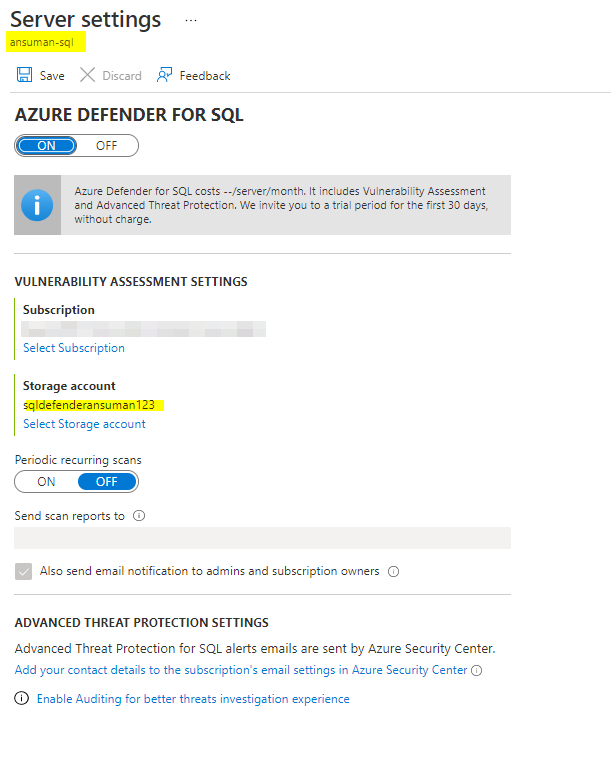Click info icon before Enable Auditing link
This screenshot has height=767, width=611.
pyautogui.click(x=22, y=699)
